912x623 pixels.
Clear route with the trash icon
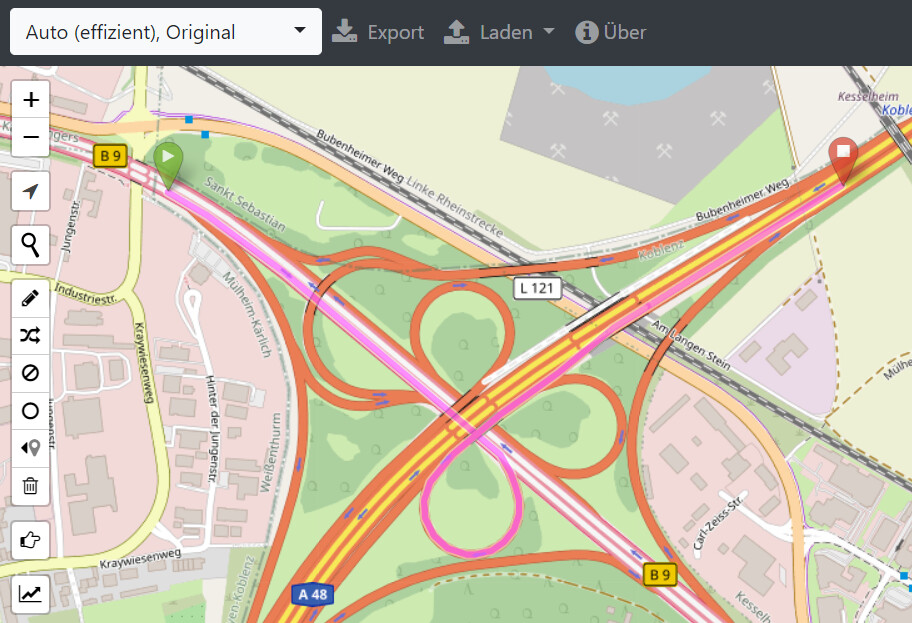coord(31,486)
